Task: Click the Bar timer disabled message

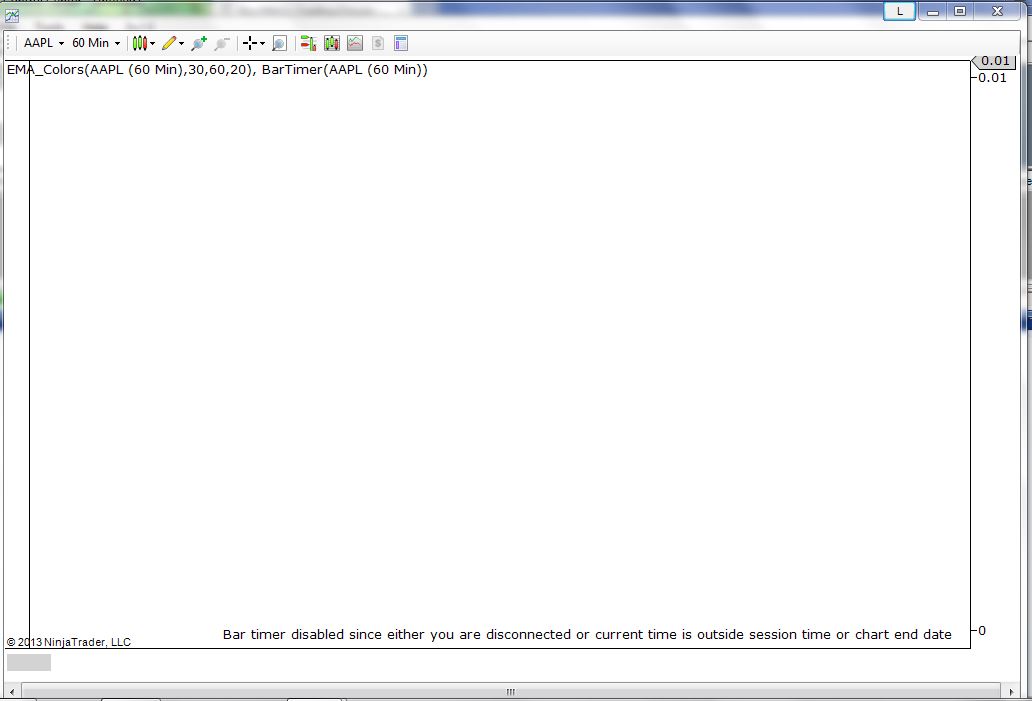Action: point(587,635)
